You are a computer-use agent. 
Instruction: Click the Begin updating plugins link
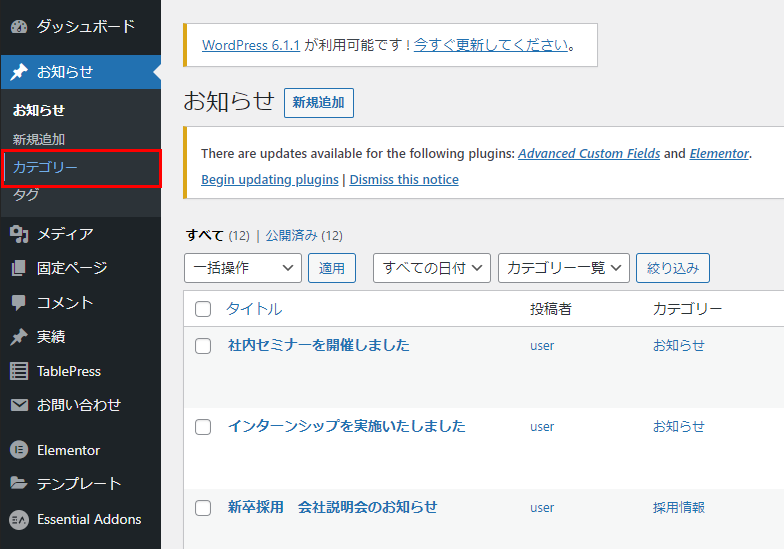270,180
